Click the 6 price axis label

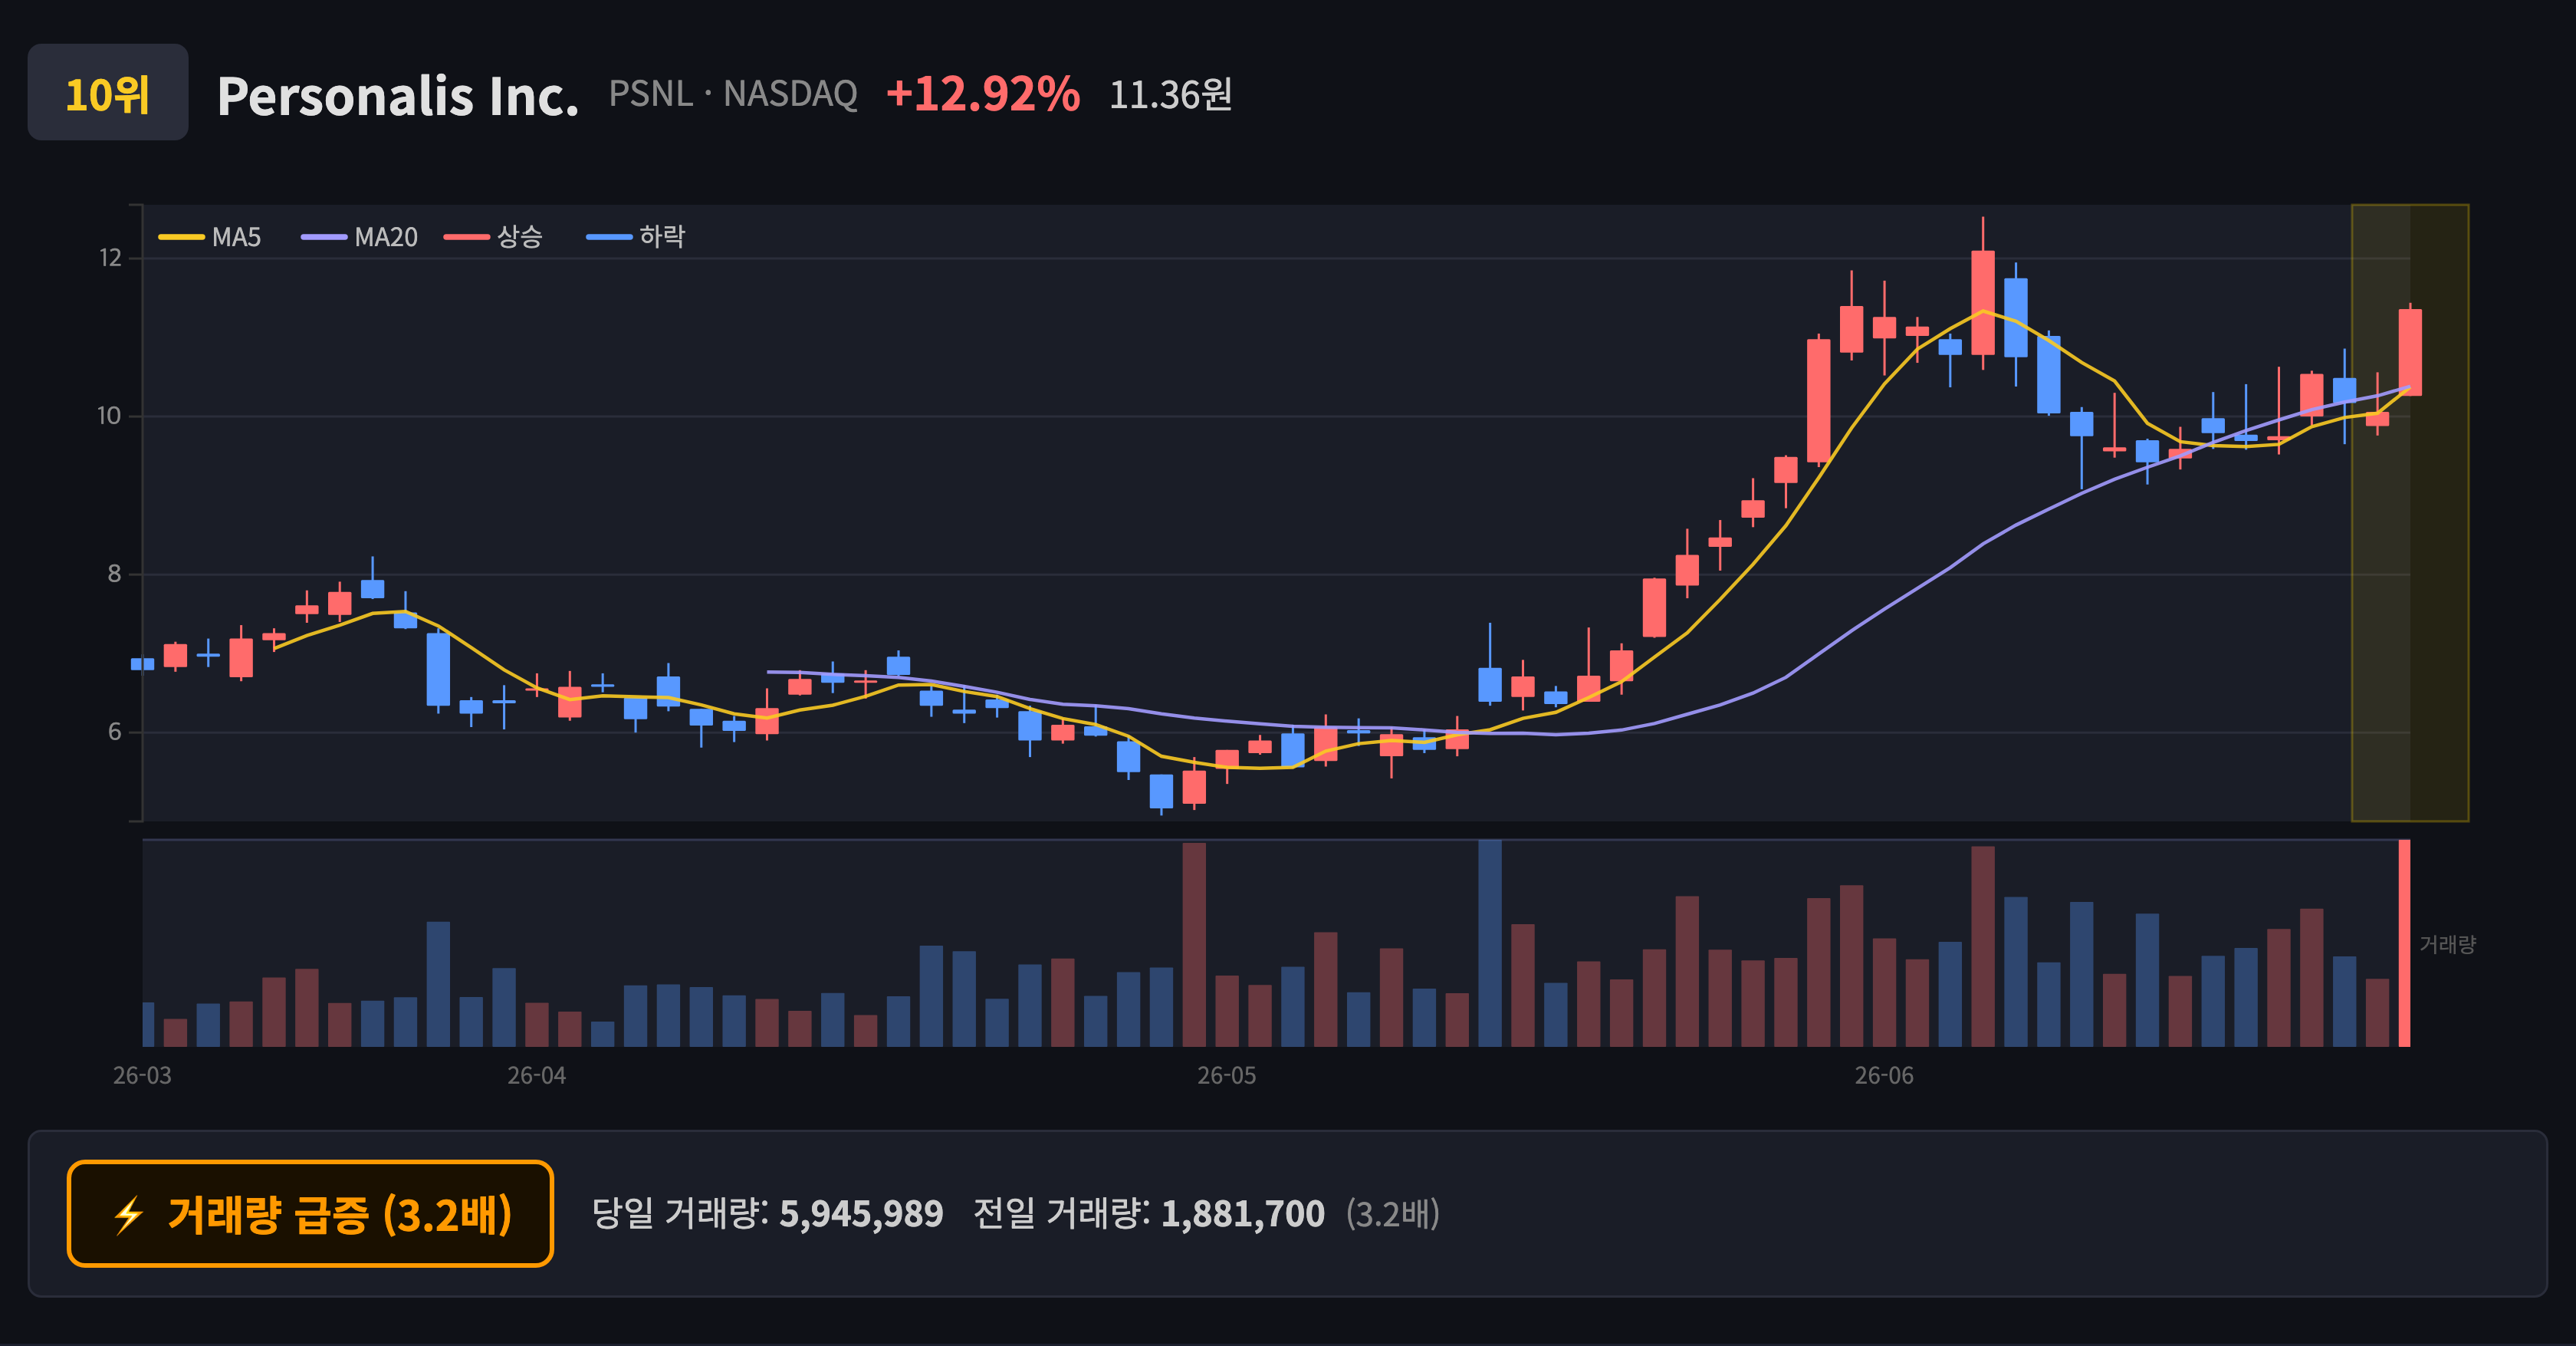click(114, 732)
